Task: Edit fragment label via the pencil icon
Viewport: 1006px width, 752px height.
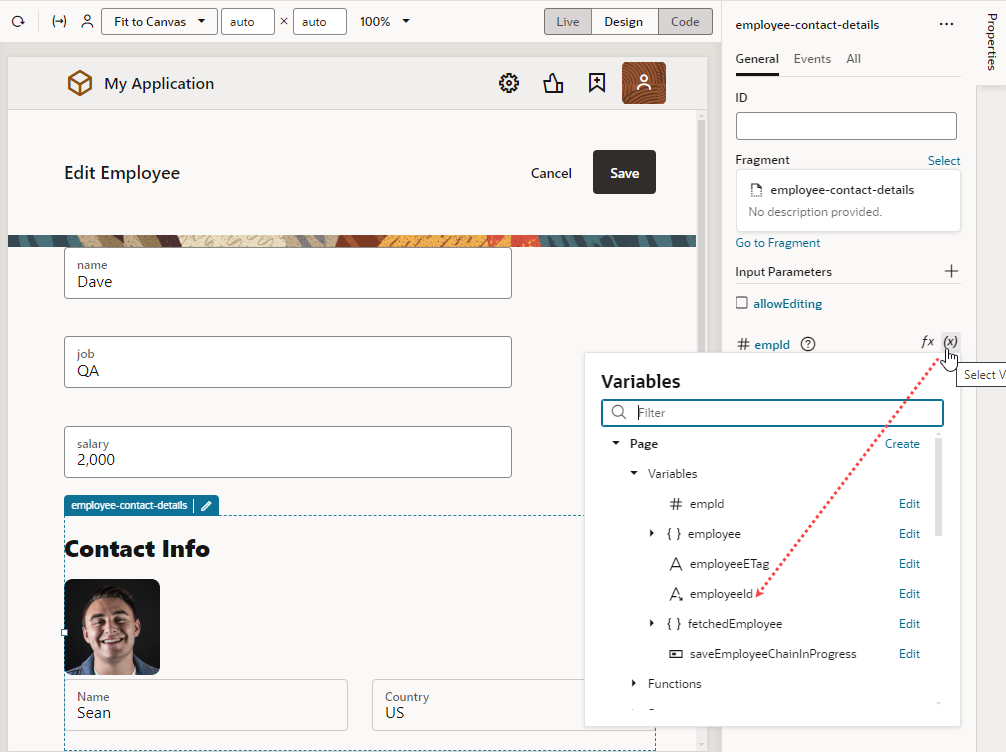Action: pyautogui.click(x=206, y=505)
